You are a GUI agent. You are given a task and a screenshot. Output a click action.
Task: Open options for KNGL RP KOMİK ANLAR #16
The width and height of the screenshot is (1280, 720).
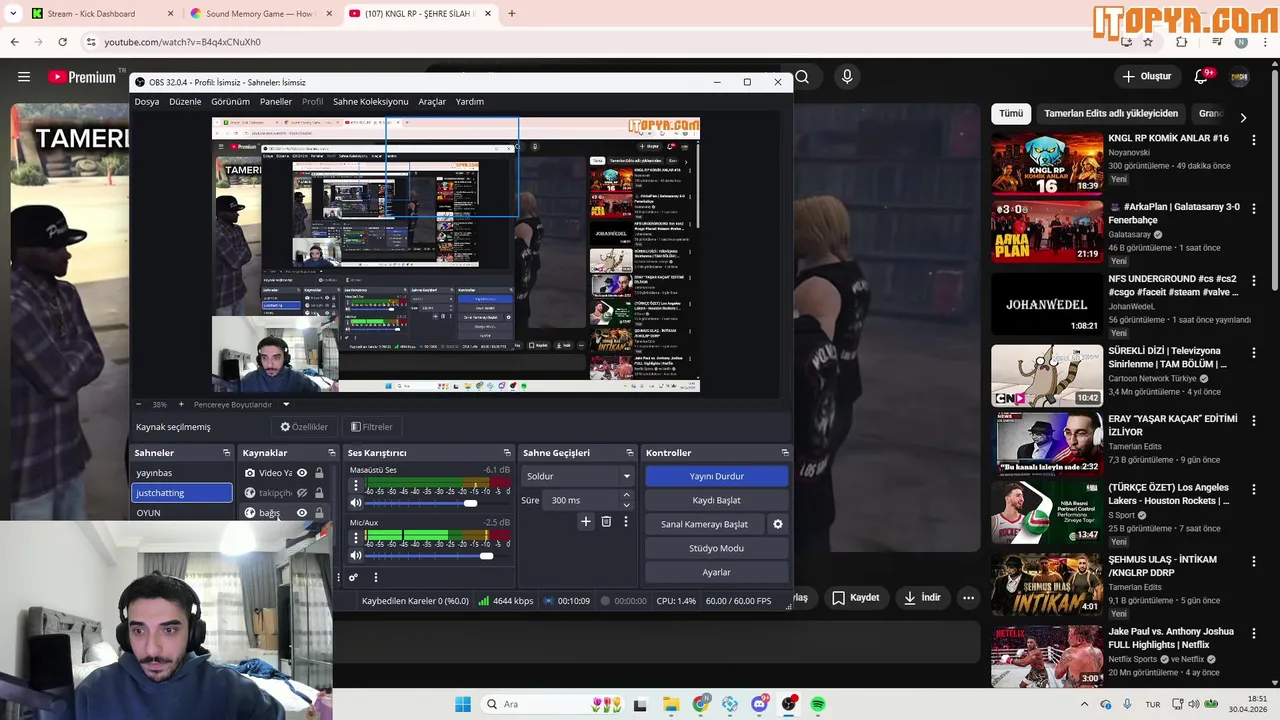(x=1253, y=141)
